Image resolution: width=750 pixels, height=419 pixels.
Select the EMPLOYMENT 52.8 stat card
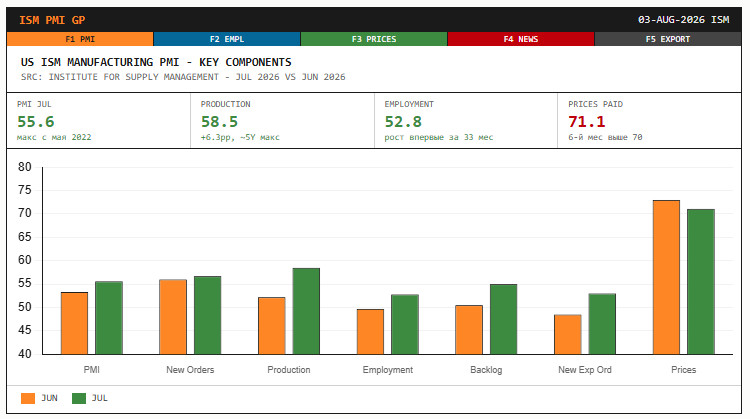pyautogui.click(x=466, y=121)
